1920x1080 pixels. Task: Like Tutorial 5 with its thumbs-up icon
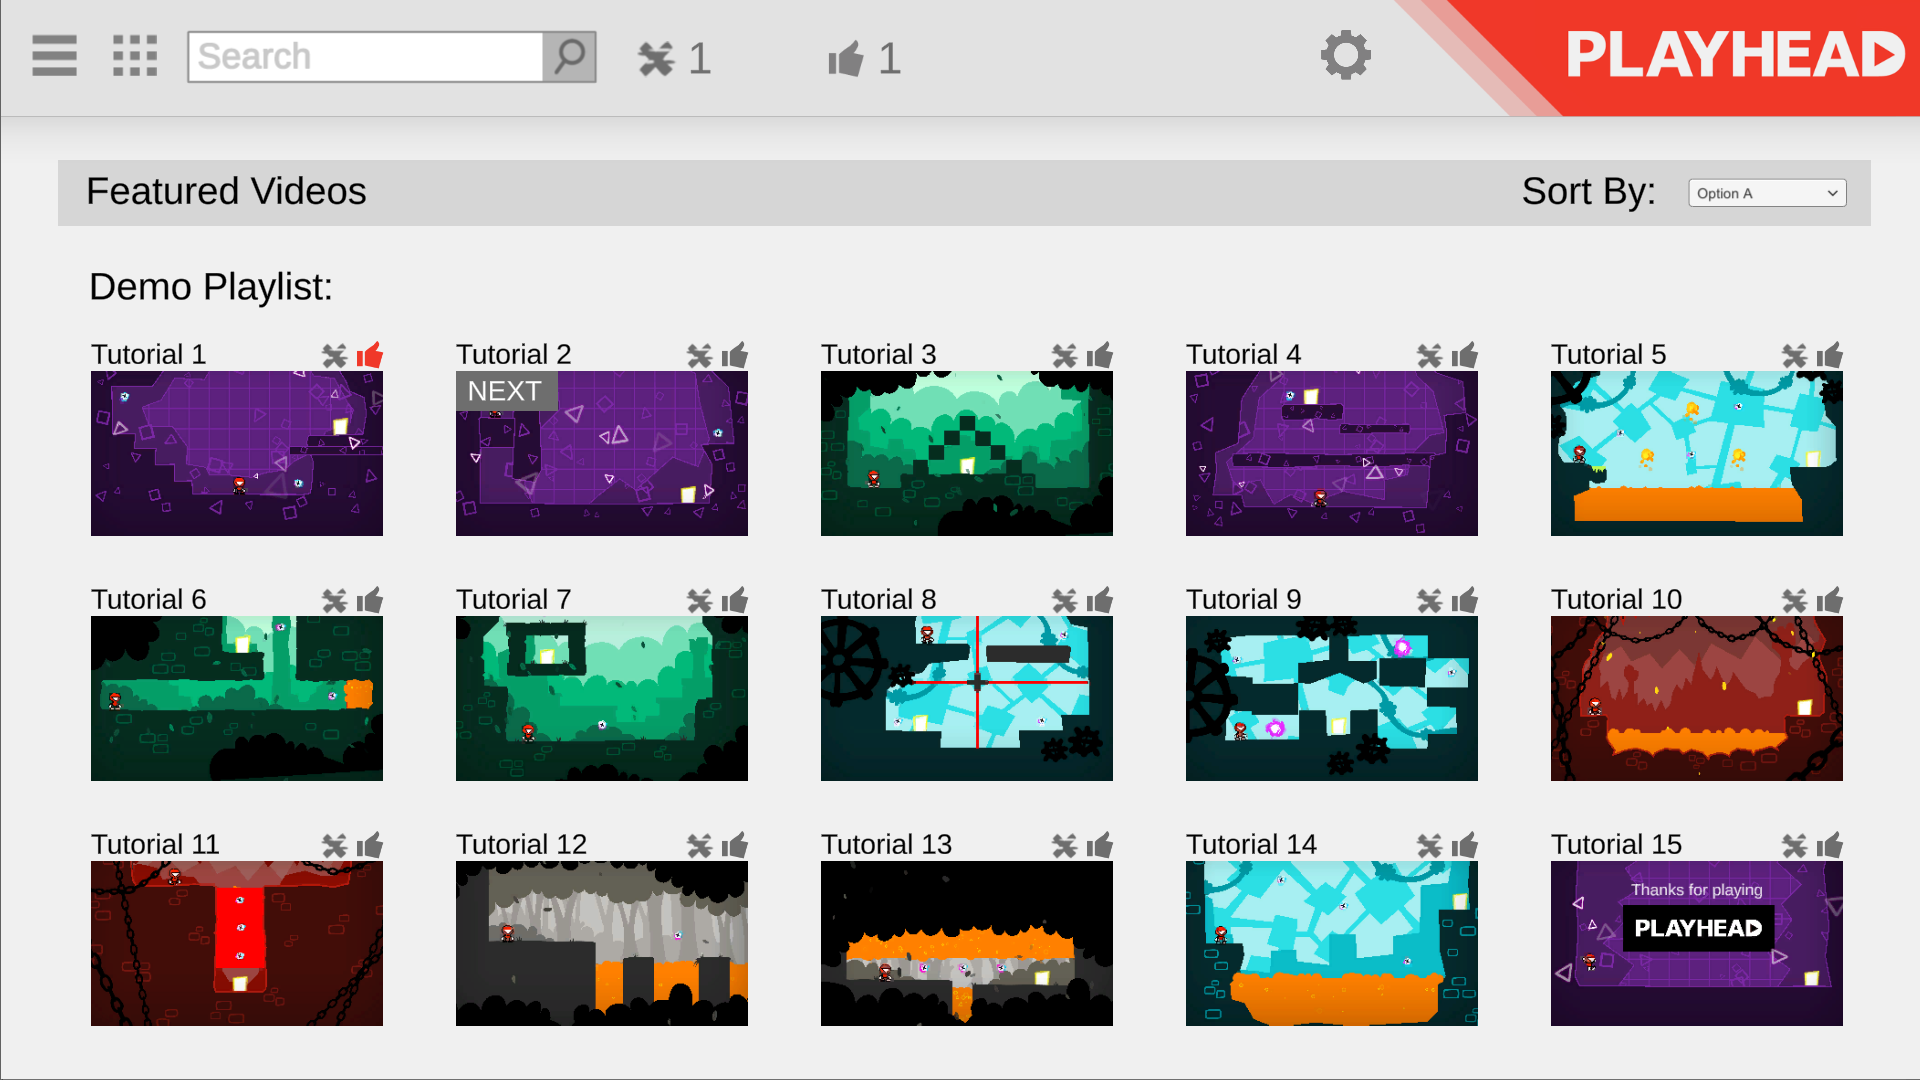point(1829,355)
